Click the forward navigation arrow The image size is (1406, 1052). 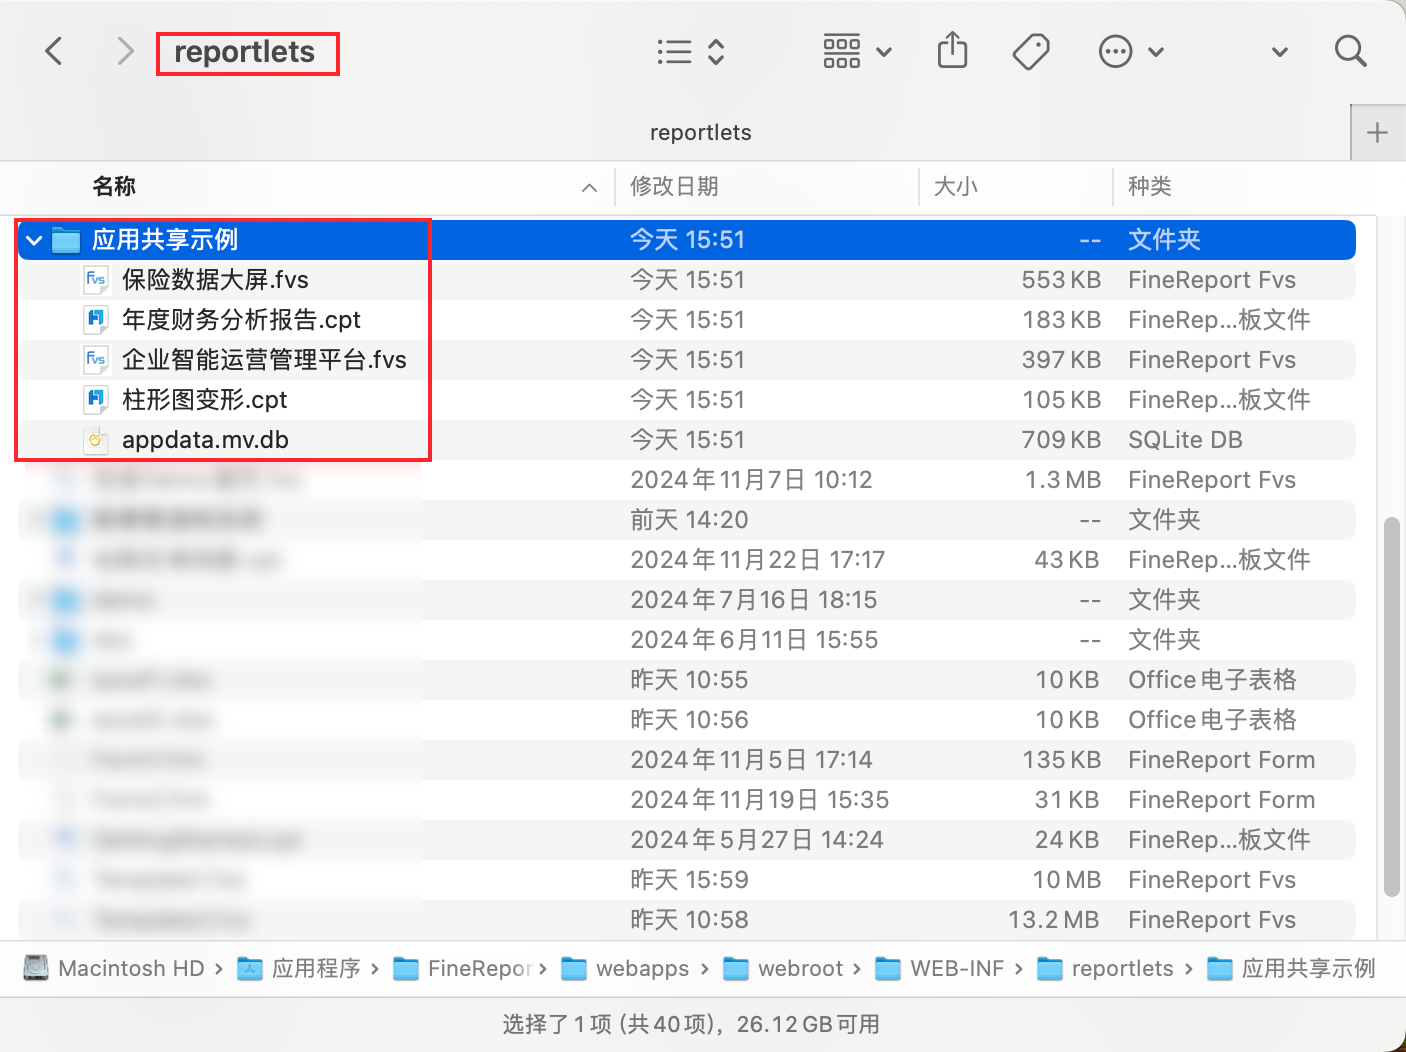[124, 51]
